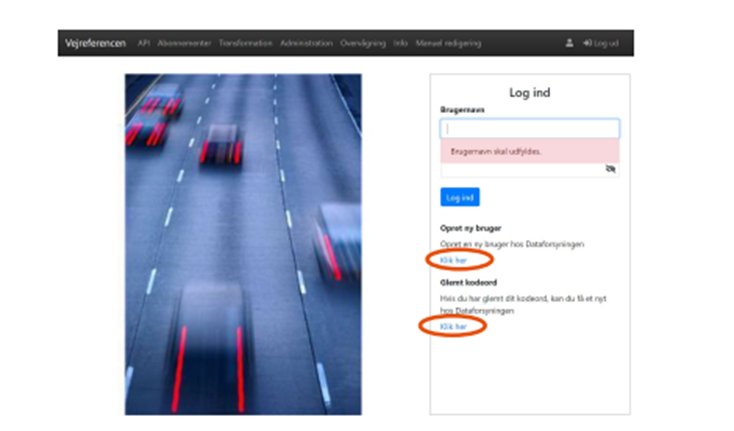The image size is (734, 431).
Task: Toggle password visibility eye icon
Action: click(610, 170)
